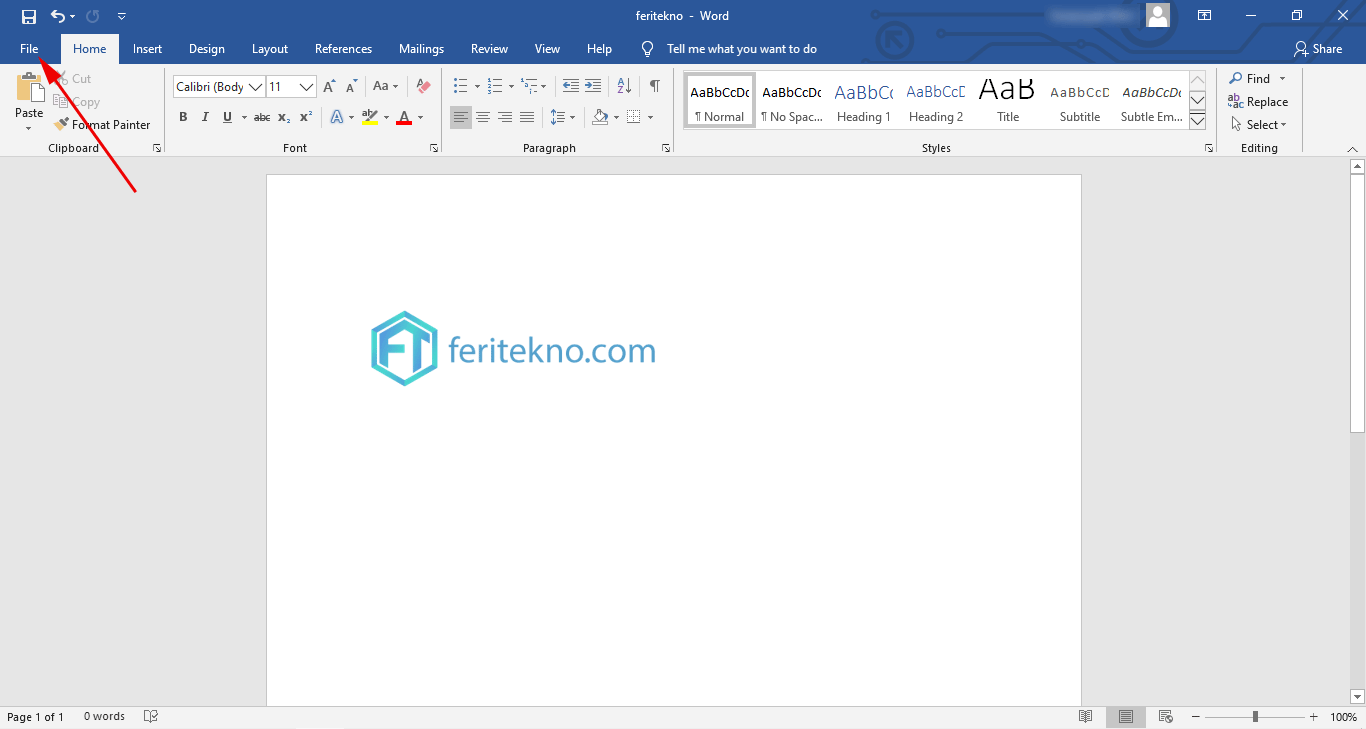Viewport: 1366px width, 729px height.
Task: Open the View tab
Action: tap(547, 49)
